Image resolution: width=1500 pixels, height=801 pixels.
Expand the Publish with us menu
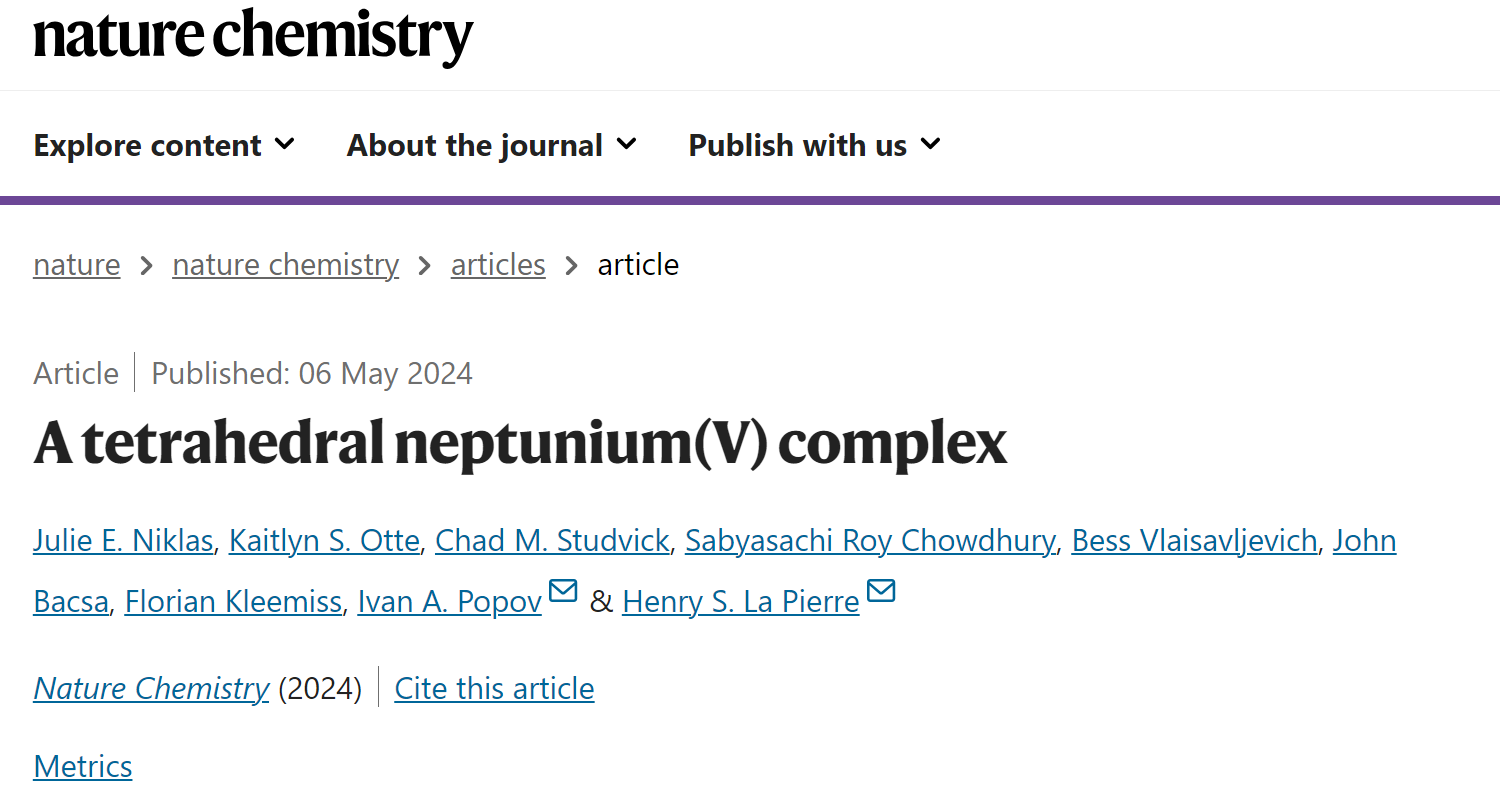tap(815, 146)
